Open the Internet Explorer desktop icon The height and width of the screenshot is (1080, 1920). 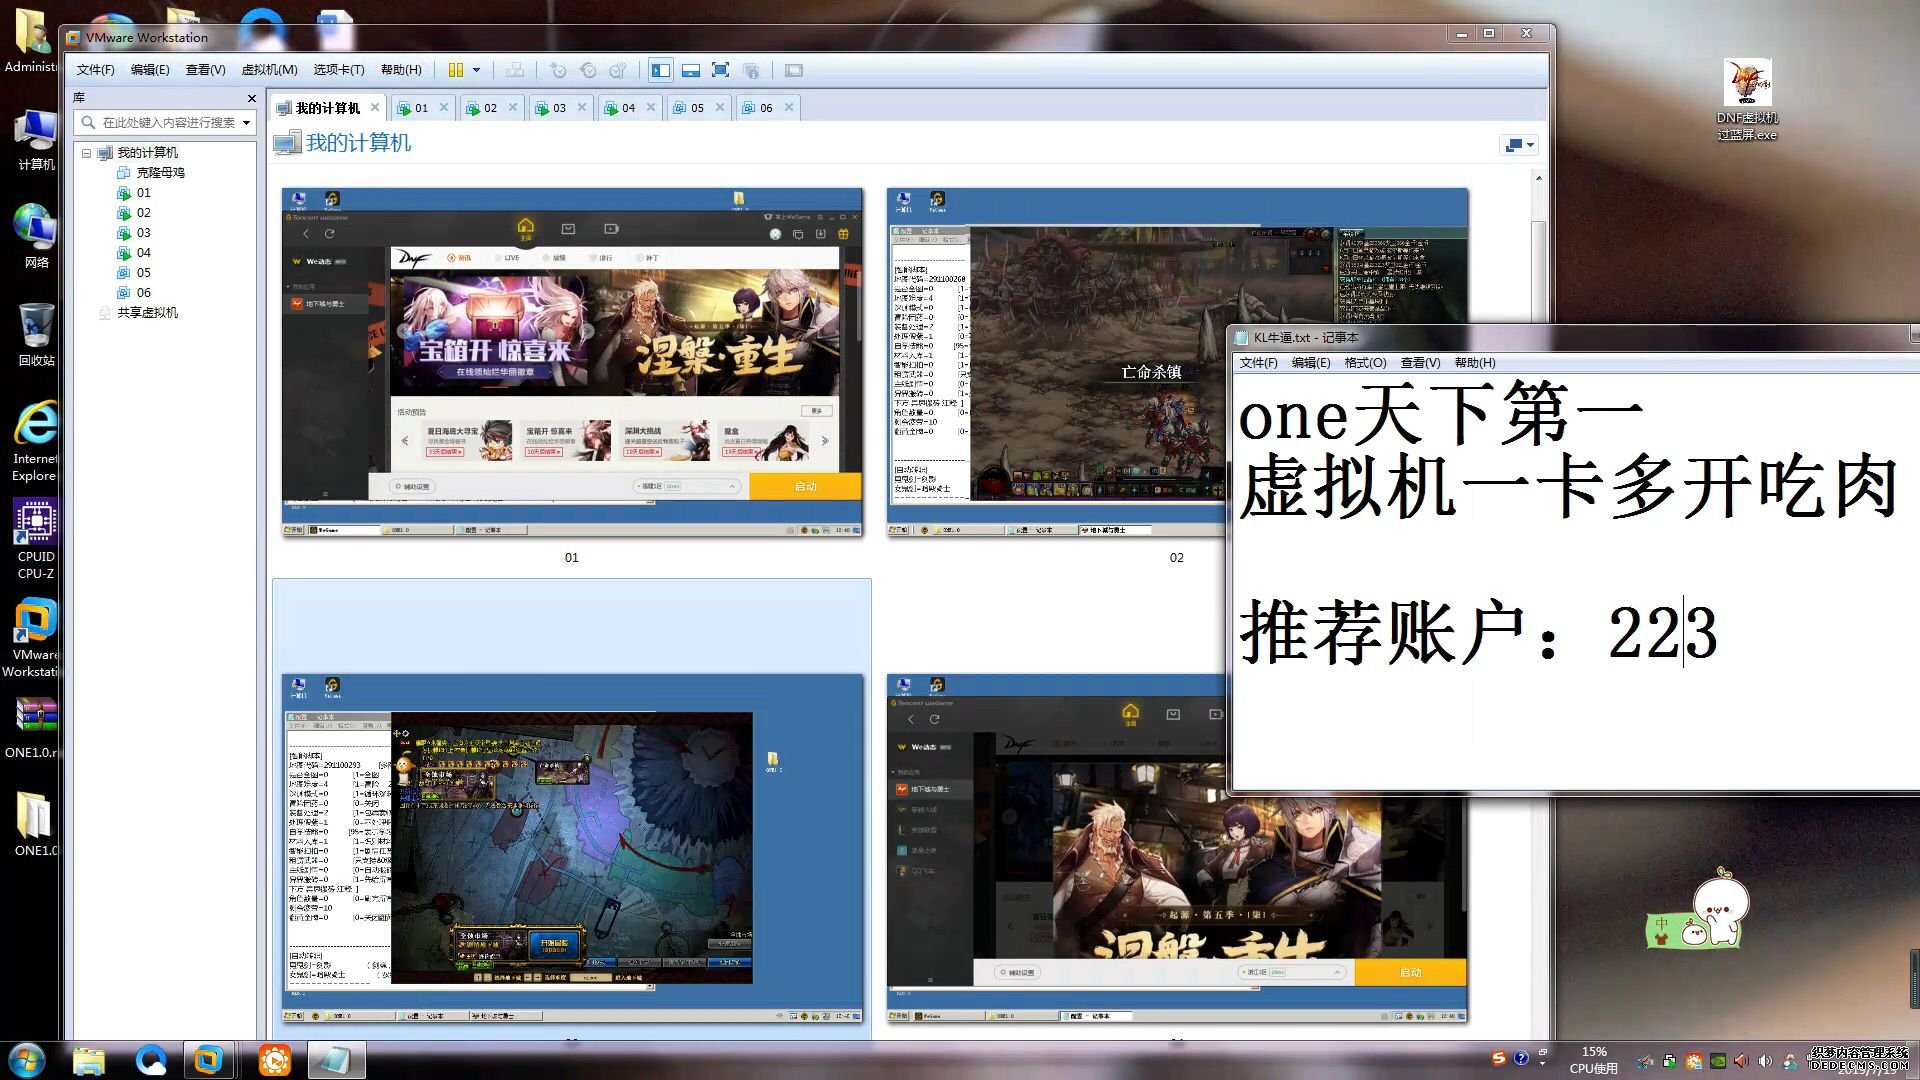pyautogui.click(x=35, y=441)
